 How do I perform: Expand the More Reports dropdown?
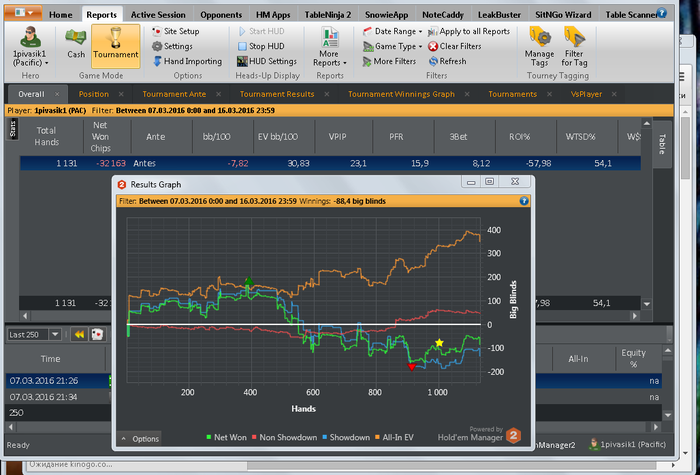329,47
